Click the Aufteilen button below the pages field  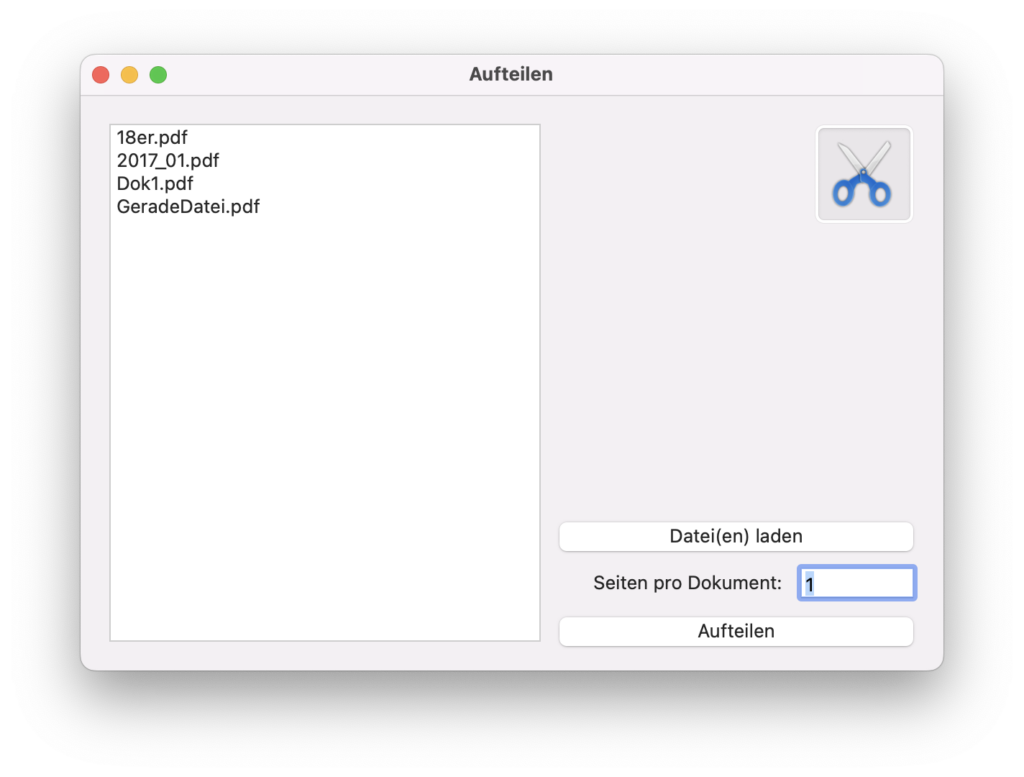point(736,631)
